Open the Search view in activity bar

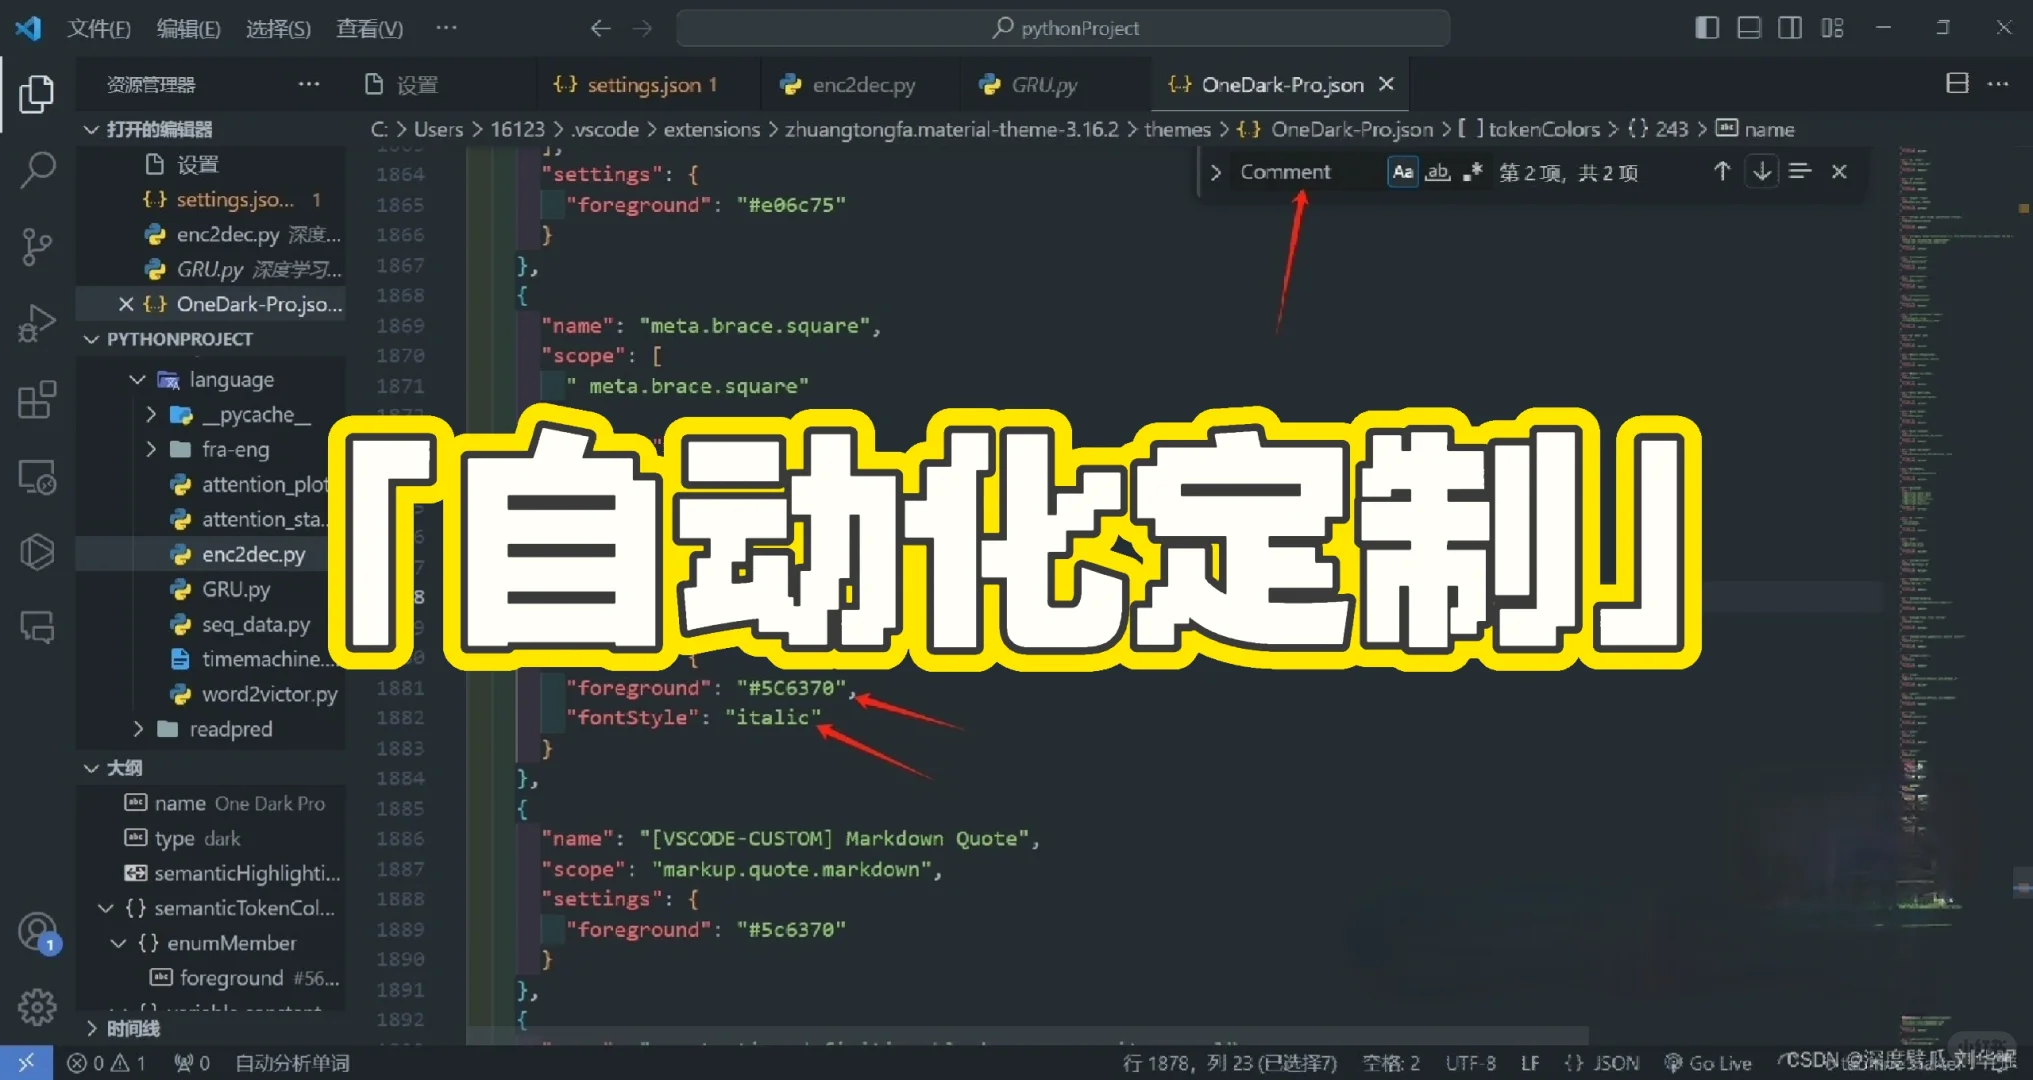[37, 169]
